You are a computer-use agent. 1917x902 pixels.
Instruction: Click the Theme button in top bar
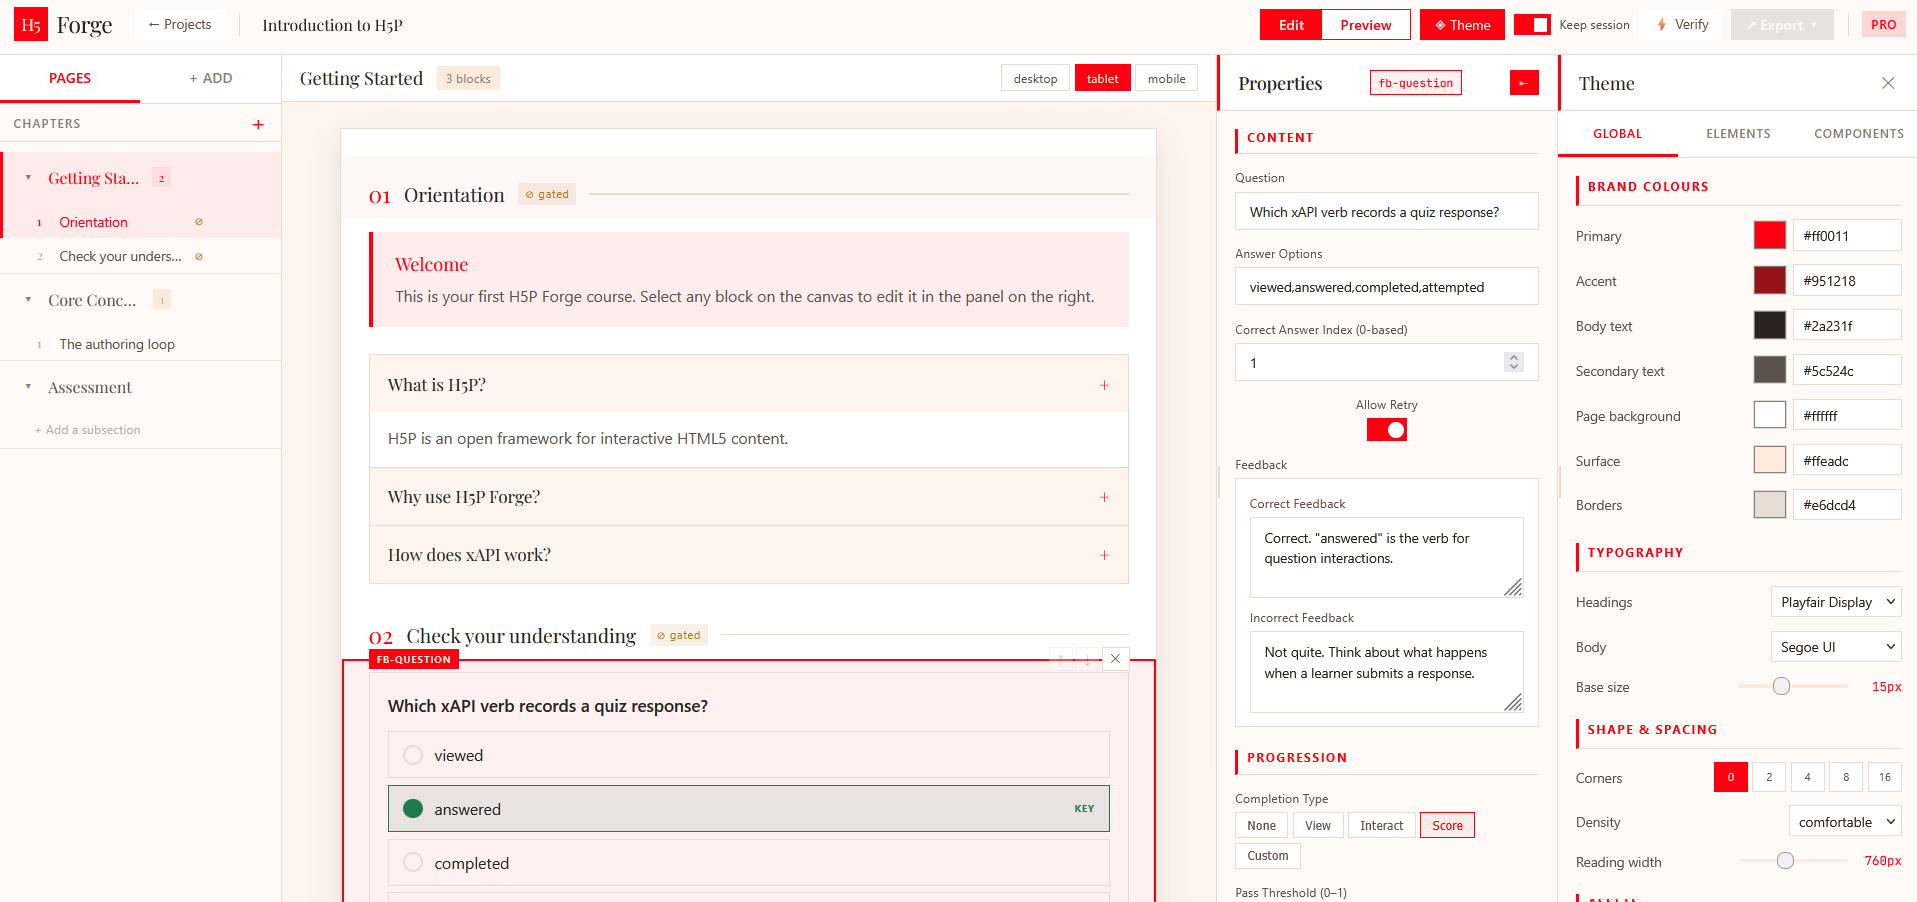pyautogui.click(x=1463, y=25)
